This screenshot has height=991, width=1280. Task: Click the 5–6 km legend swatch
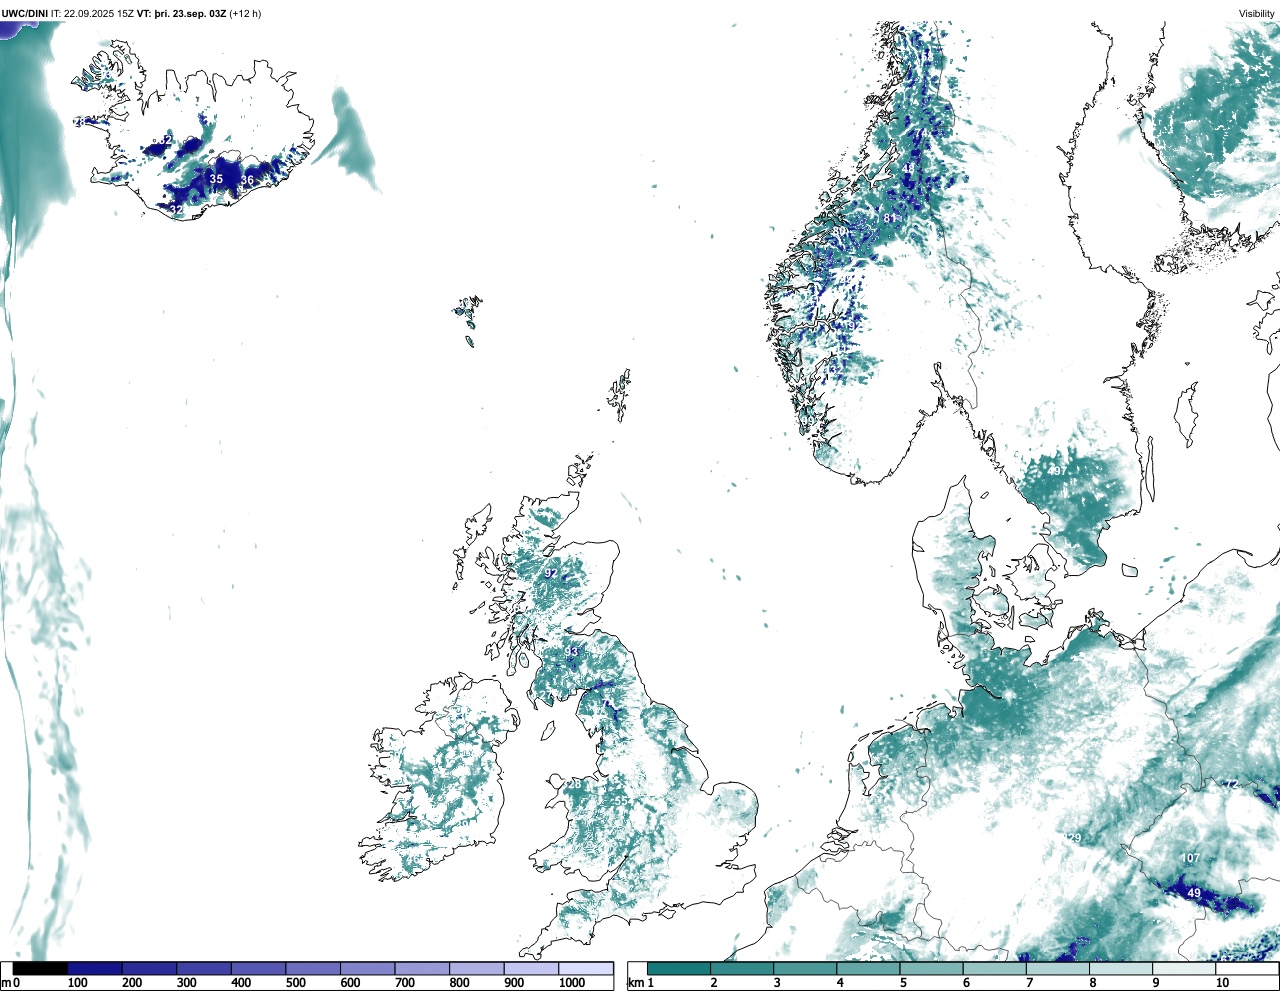pyautogui.click(x=932, y=969)
